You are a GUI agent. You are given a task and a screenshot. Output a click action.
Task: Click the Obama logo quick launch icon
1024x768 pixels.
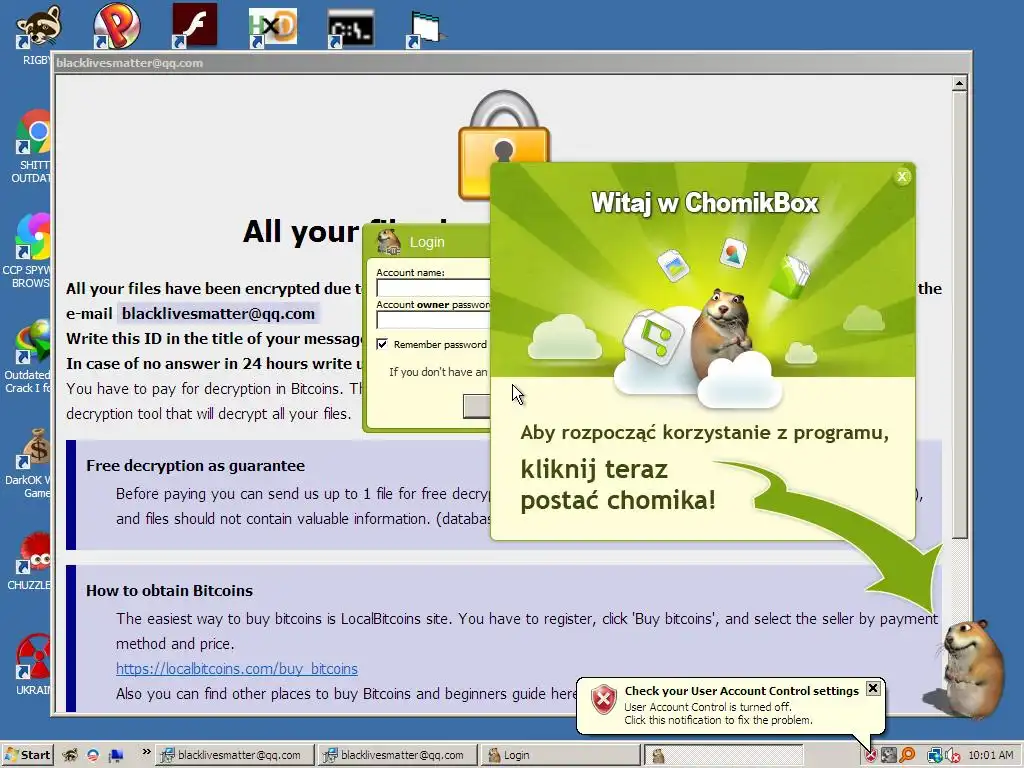point(93,756)
